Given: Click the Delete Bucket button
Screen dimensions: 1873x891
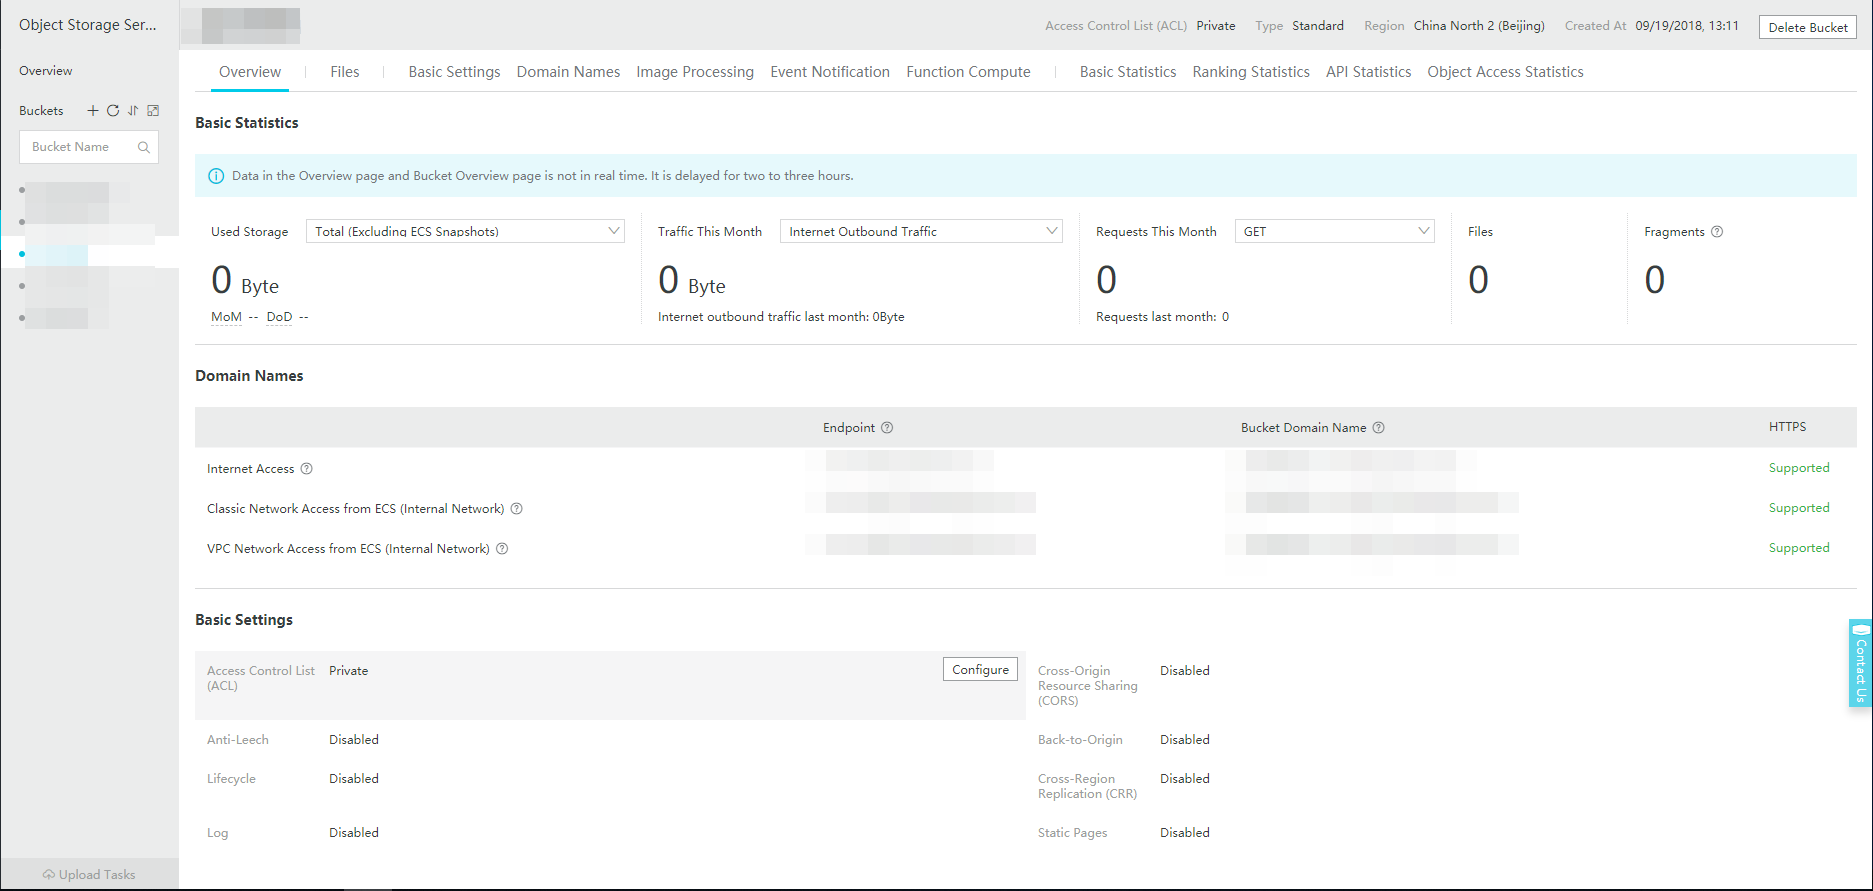Looking at the screenshot, I should coord(1807,27).
